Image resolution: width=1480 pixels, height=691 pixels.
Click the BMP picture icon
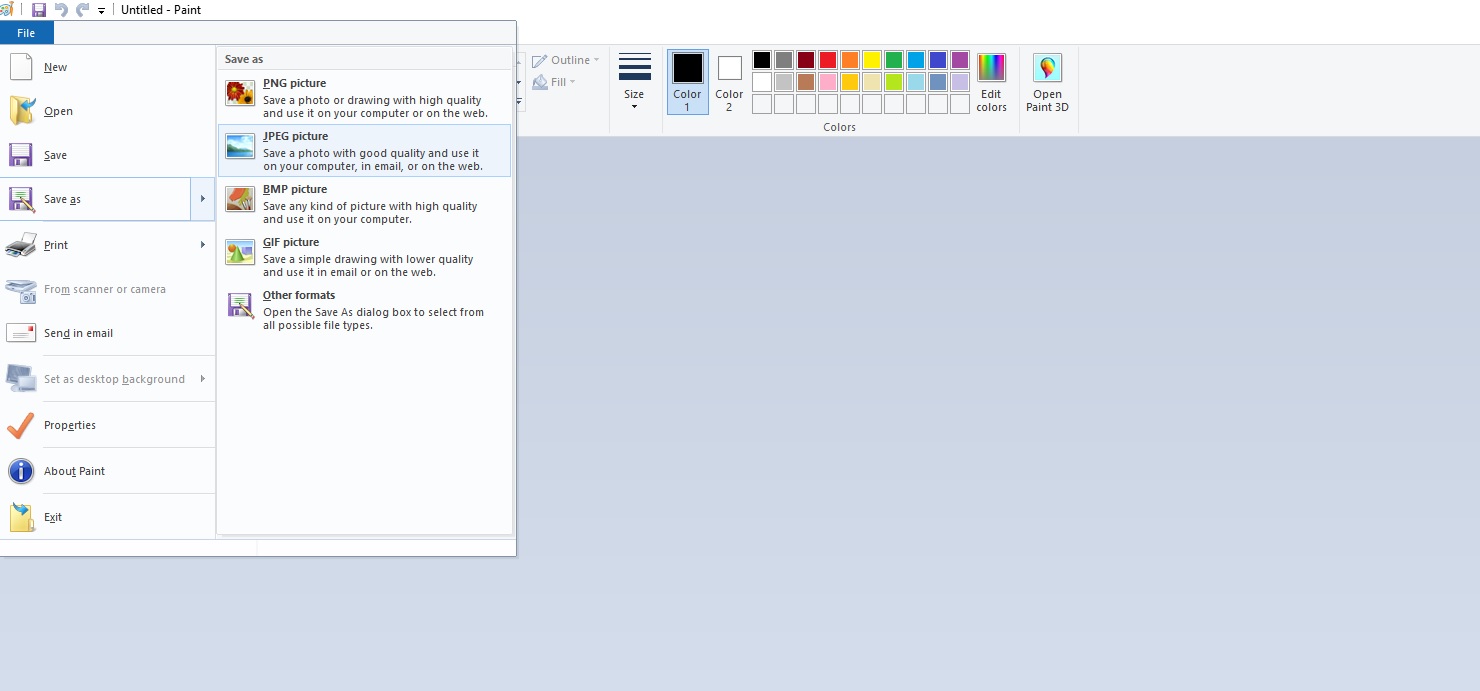click(x=240, y=200)
